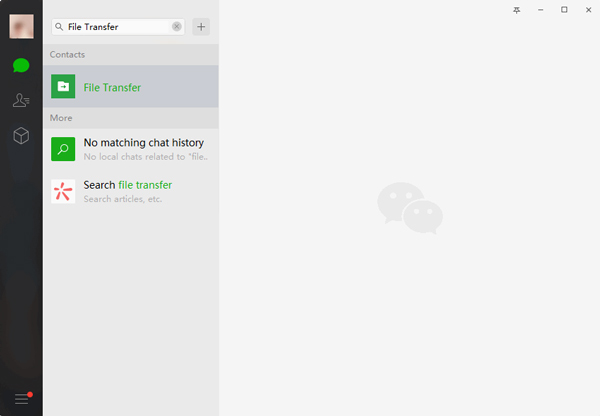Image resolution: width=600 pixels, height=416 pixels.
Task: Click the magnifier icon in search box
Action: [59, 27]
